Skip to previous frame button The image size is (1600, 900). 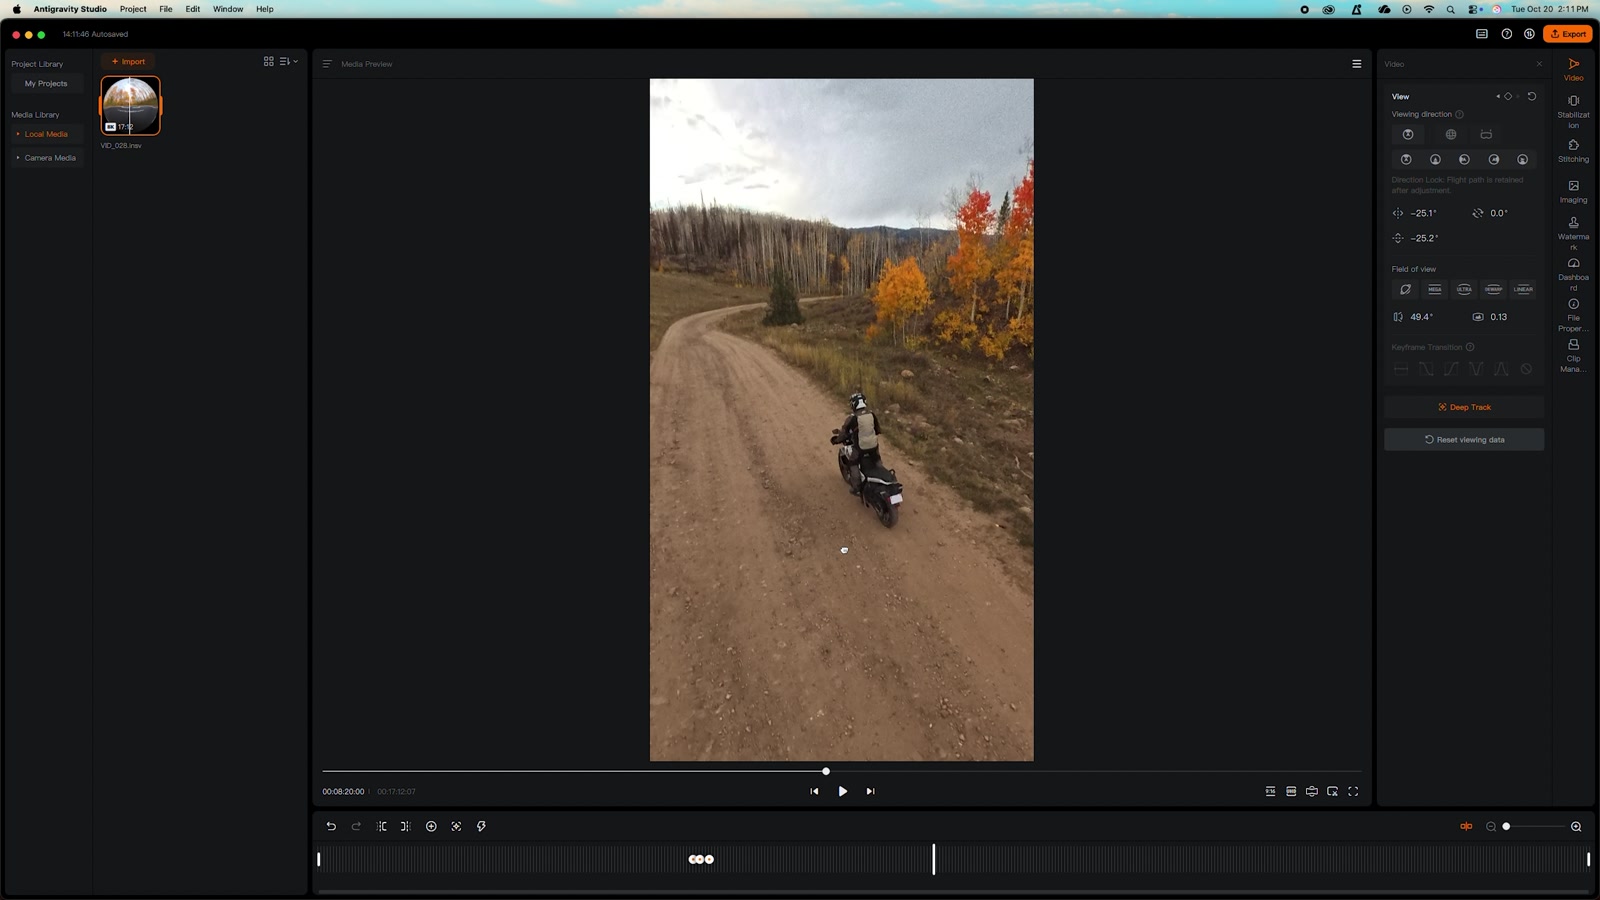(x=814, y=791)
